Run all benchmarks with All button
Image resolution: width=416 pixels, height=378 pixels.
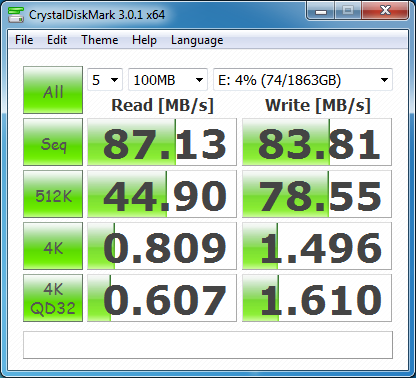pos(53,90)
